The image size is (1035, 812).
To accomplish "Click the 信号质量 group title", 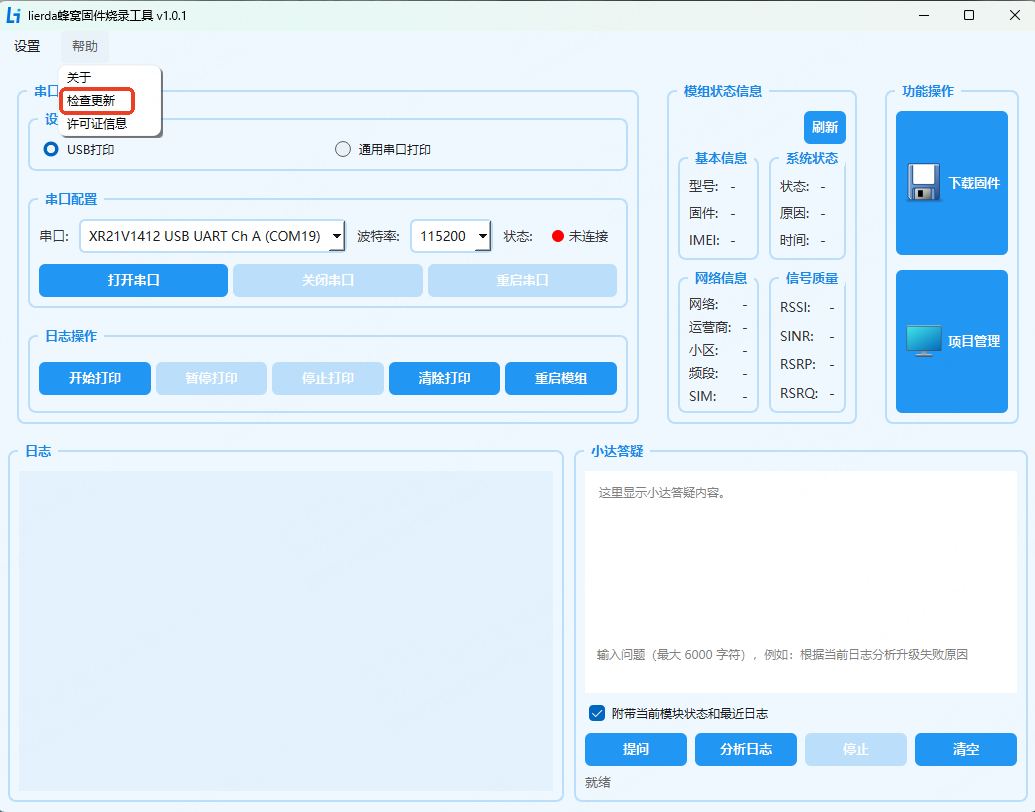I will pos(812,279).
